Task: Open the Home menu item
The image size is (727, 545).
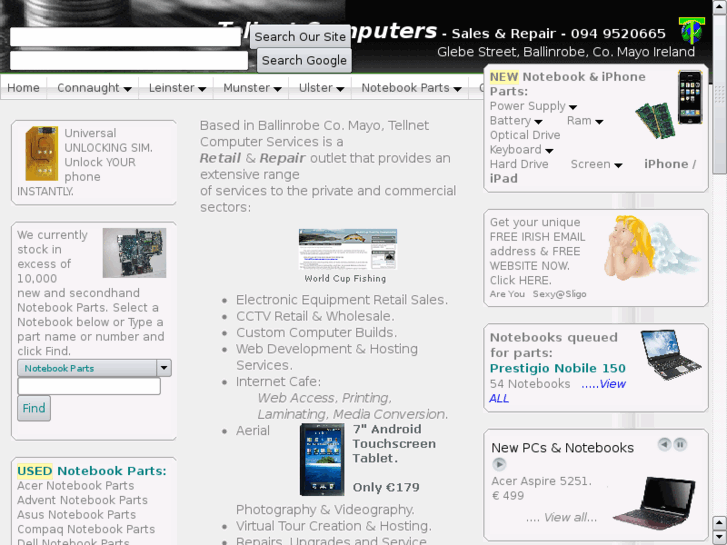Action: tap(23, 88)
